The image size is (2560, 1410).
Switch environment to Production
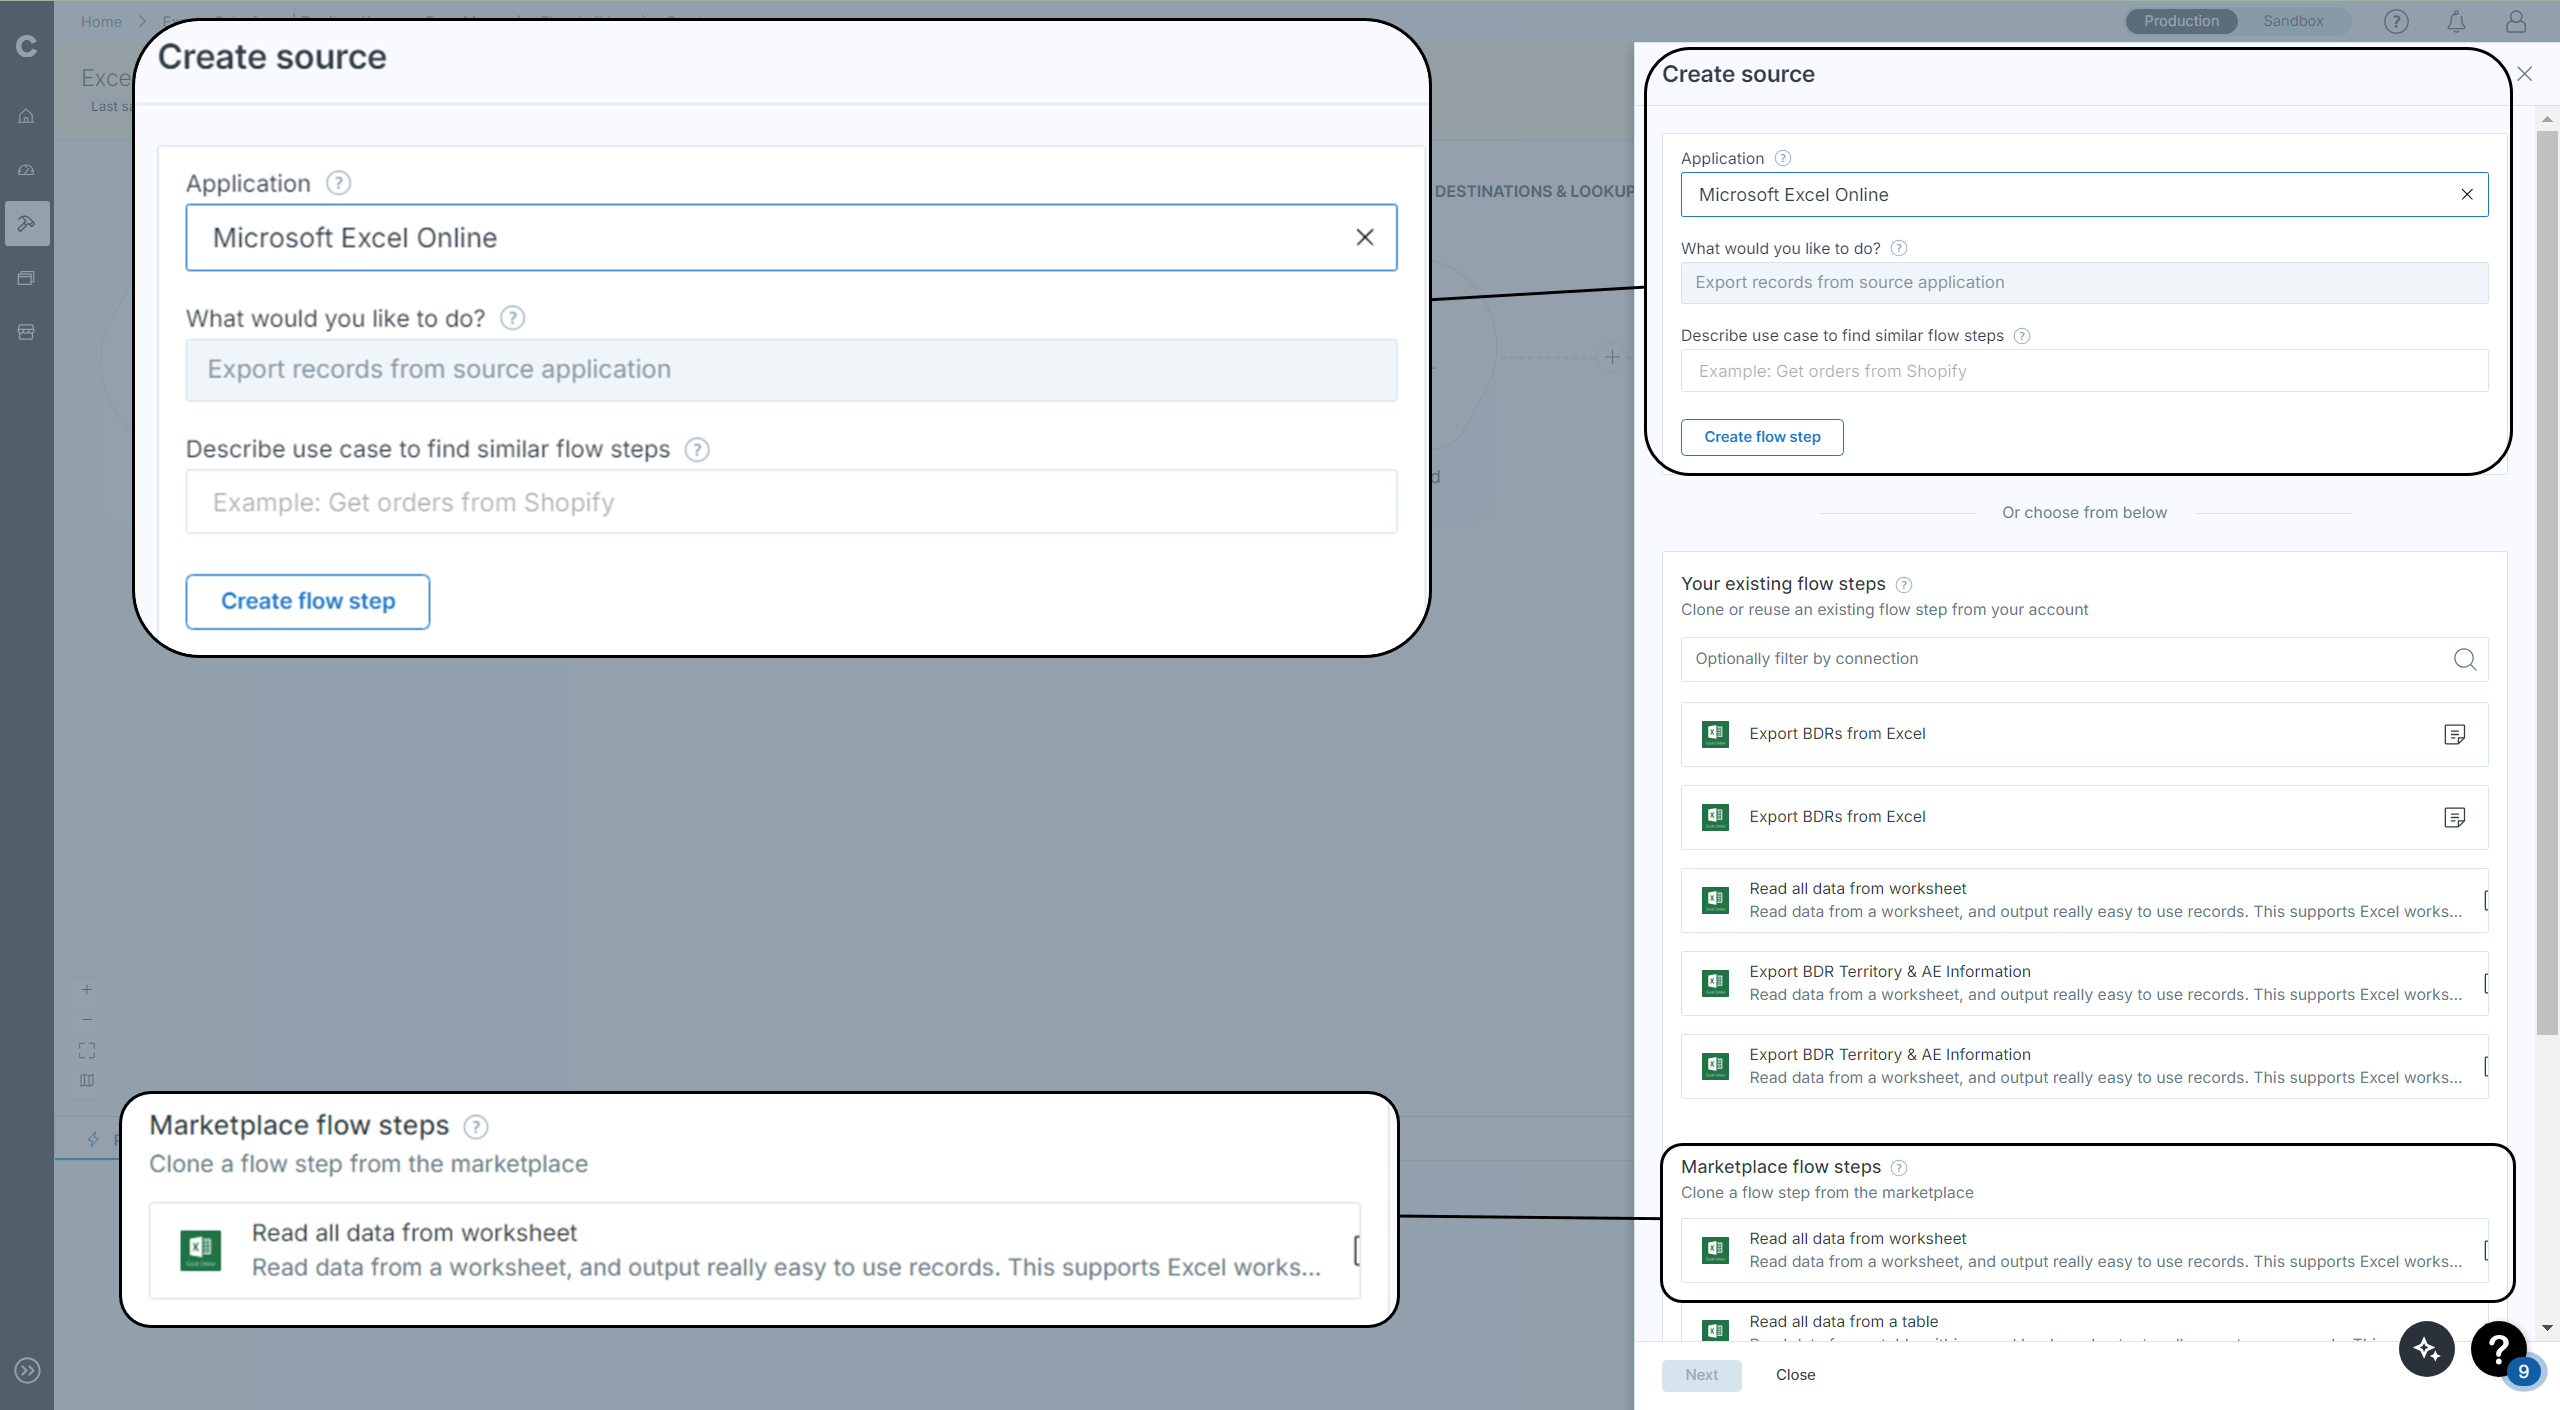(x=2181, y=21)
